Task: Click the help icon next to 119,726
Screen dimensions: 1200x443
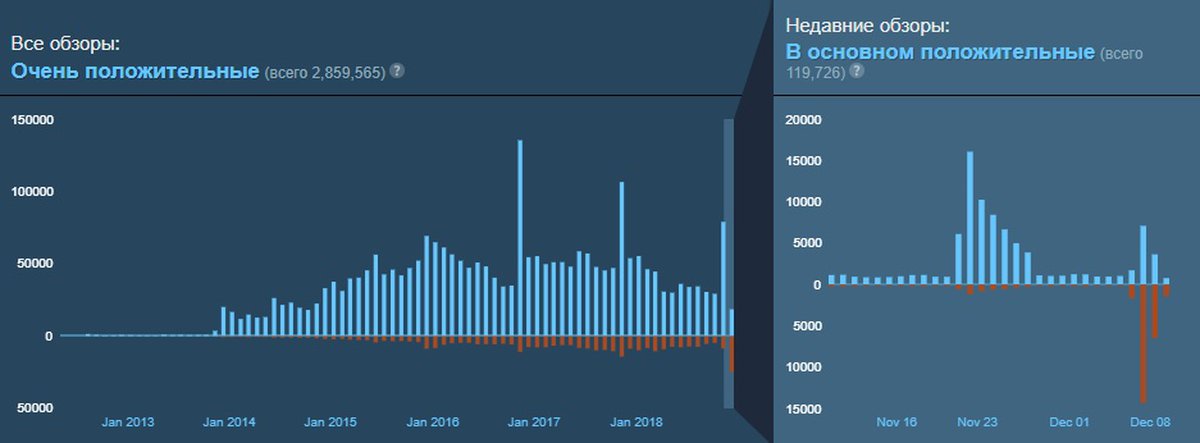Action: tap(857, 72)
